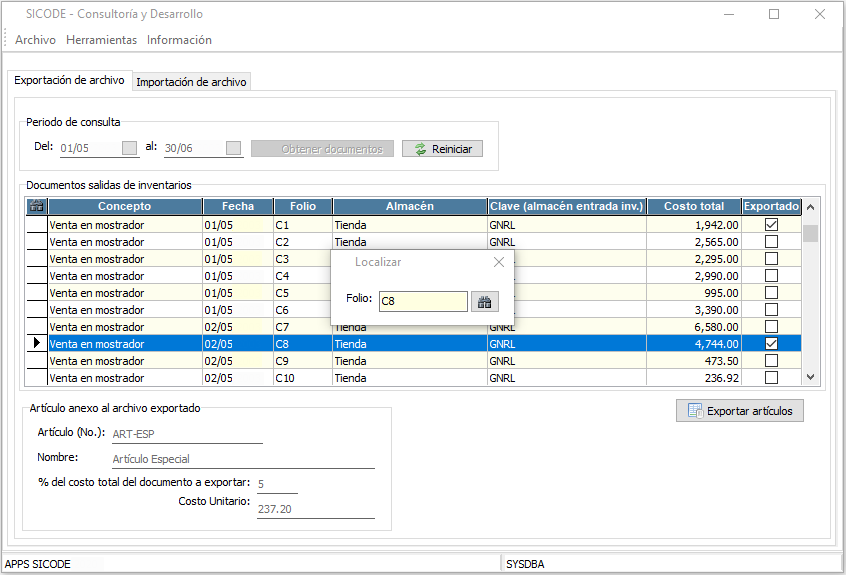Open the Archivo menu
Screen dimensions: 846x575
(x=35, y=40)
